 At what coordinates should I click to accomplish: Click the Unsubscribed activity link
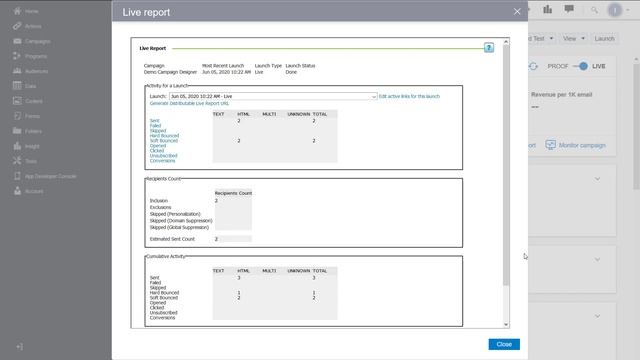tap(163, 156)
